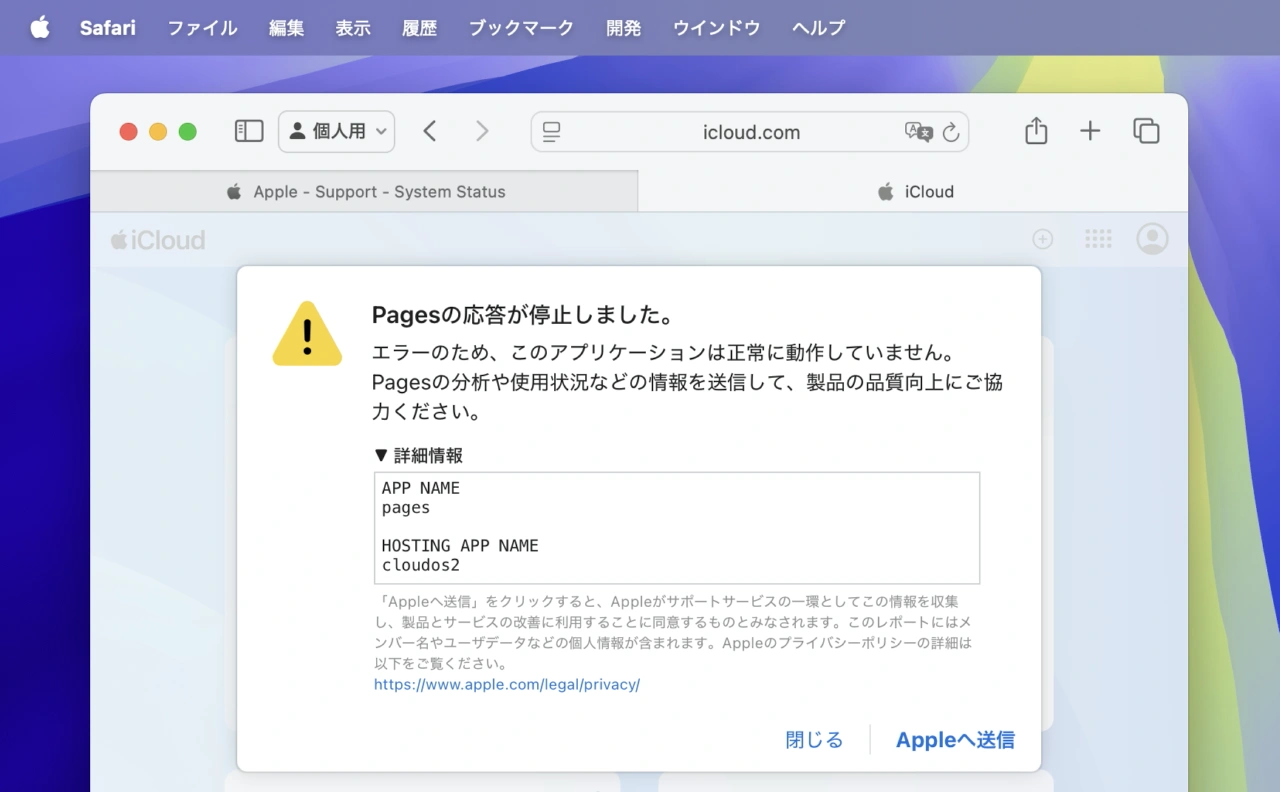Click the forward navigation arrow

click(482, 131)
